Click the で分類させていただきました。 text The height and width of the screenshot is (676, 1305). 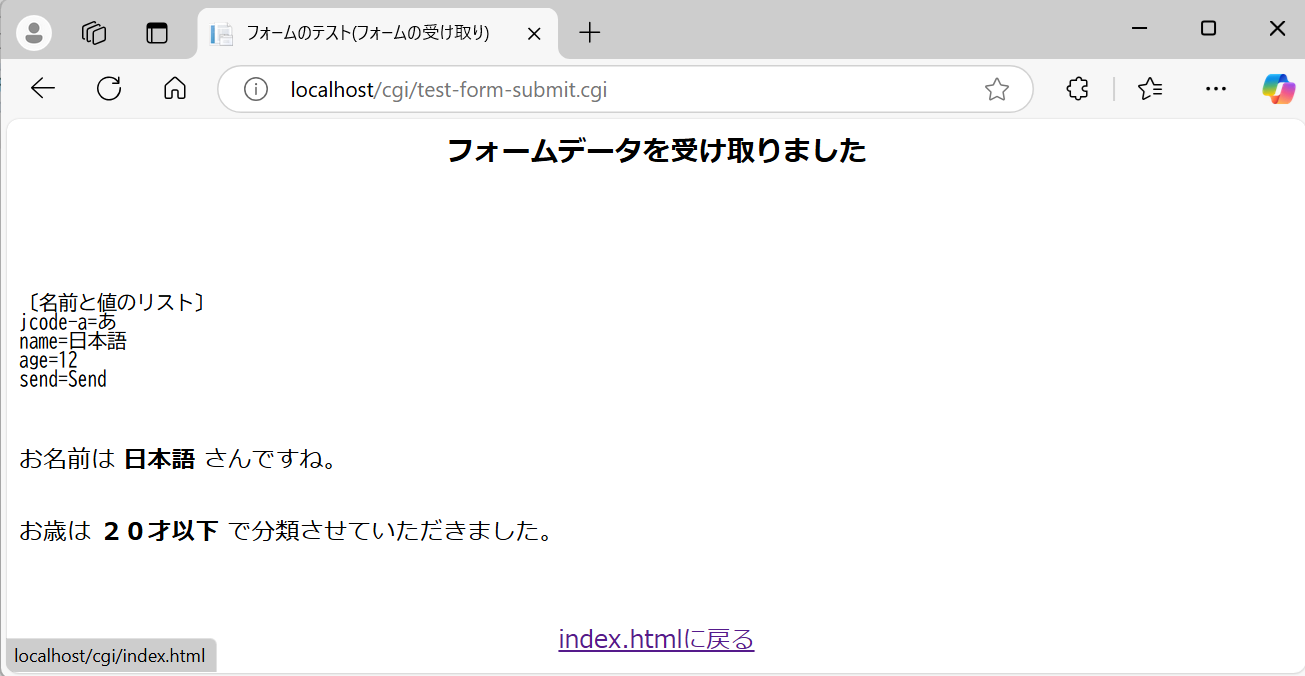point(392,531)
